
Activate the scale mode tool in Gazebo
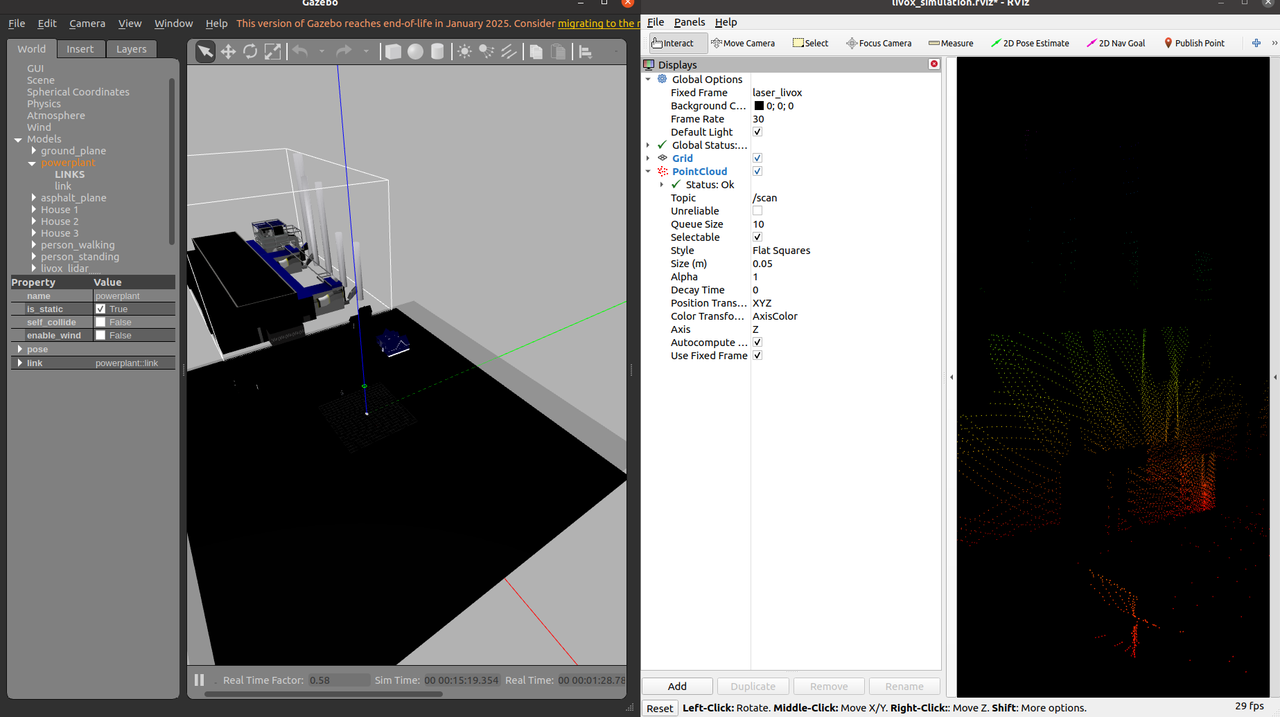pos(272,51)
